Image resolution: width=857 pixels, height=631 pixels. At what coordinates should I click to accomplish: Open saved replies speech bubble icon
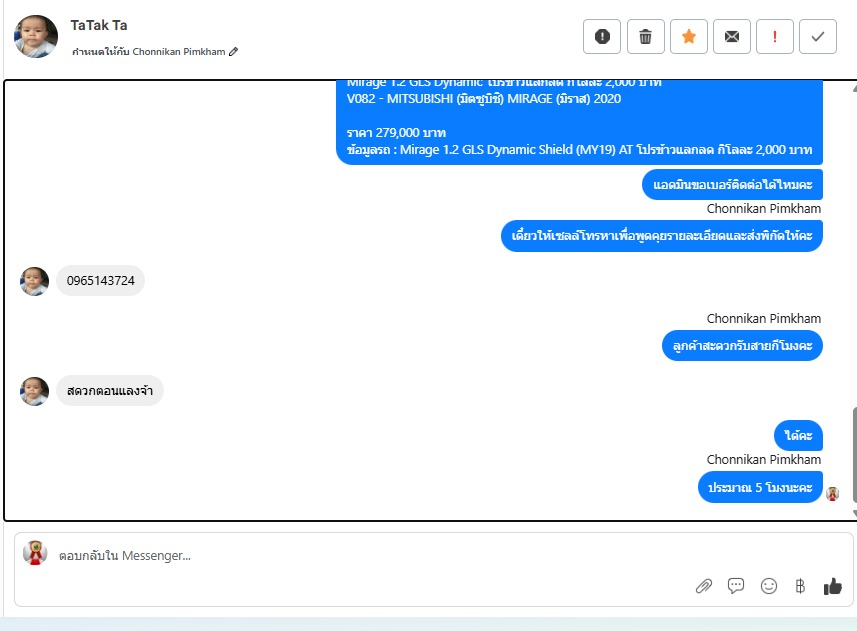click(x=736, y=586)
